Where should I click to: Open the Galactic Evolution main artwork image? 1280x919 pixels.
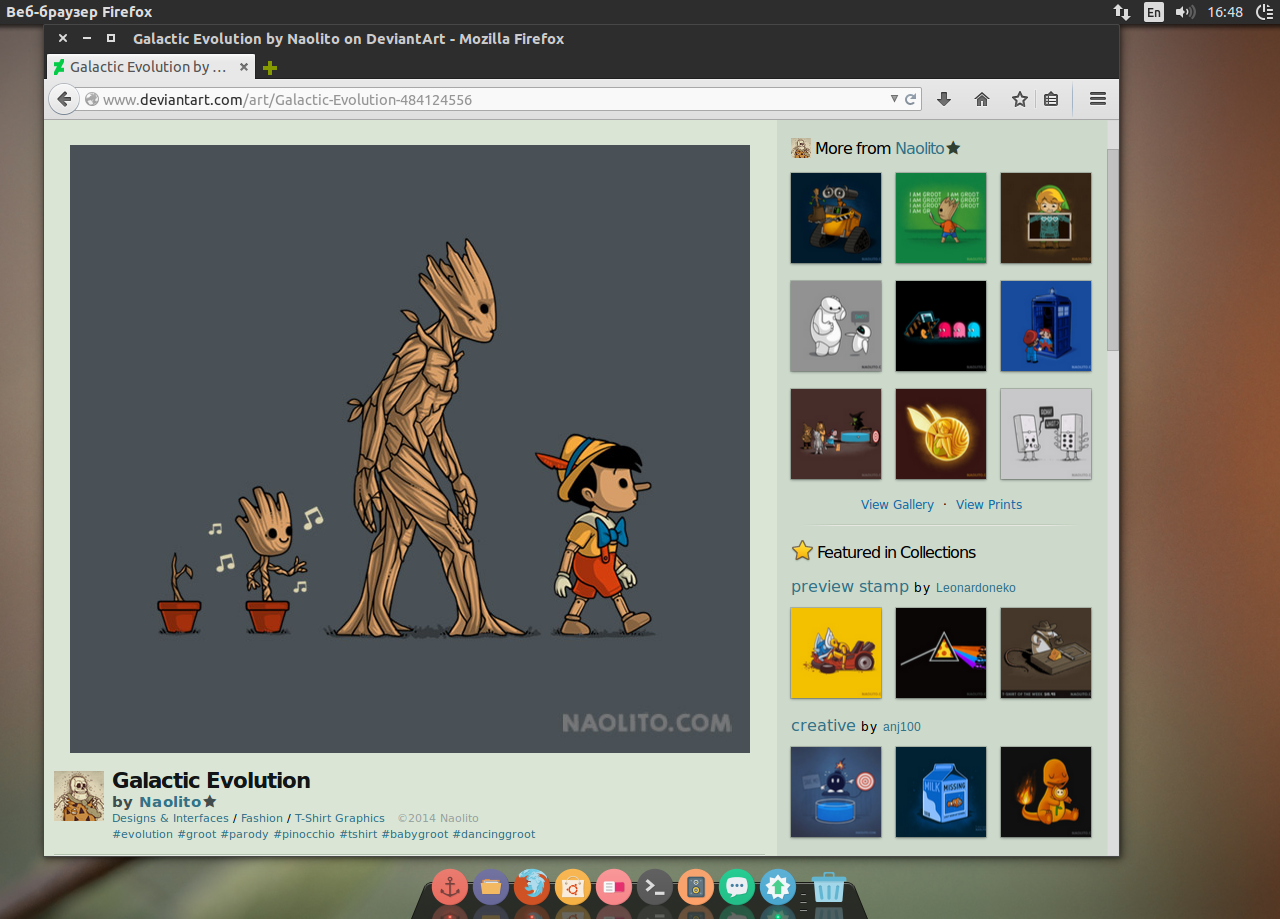[410, 449]
